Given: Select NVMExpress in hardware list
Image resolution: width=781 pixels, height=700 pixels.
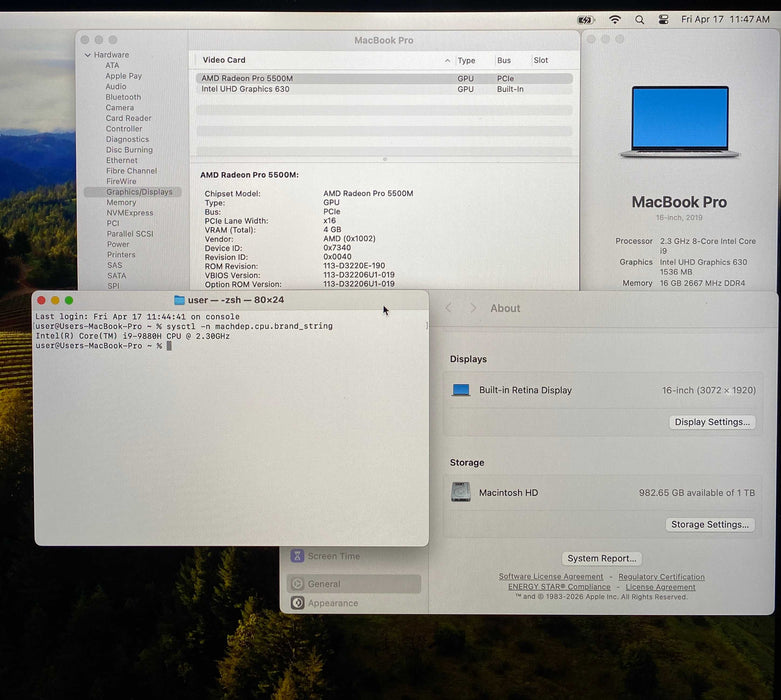Looking at the screenshot, I should coord(130,213).
